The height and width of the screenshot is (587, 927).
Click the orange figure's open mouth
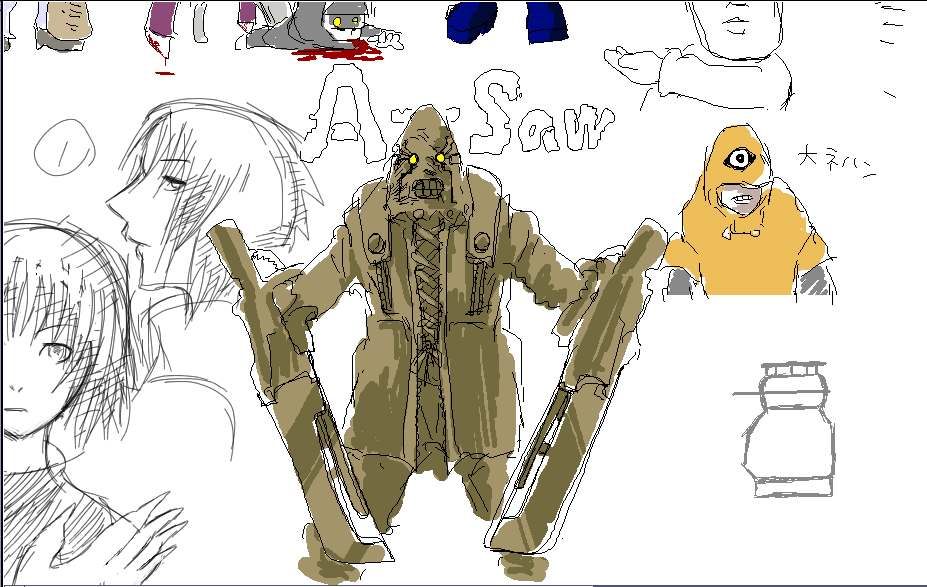click(741, 200)
